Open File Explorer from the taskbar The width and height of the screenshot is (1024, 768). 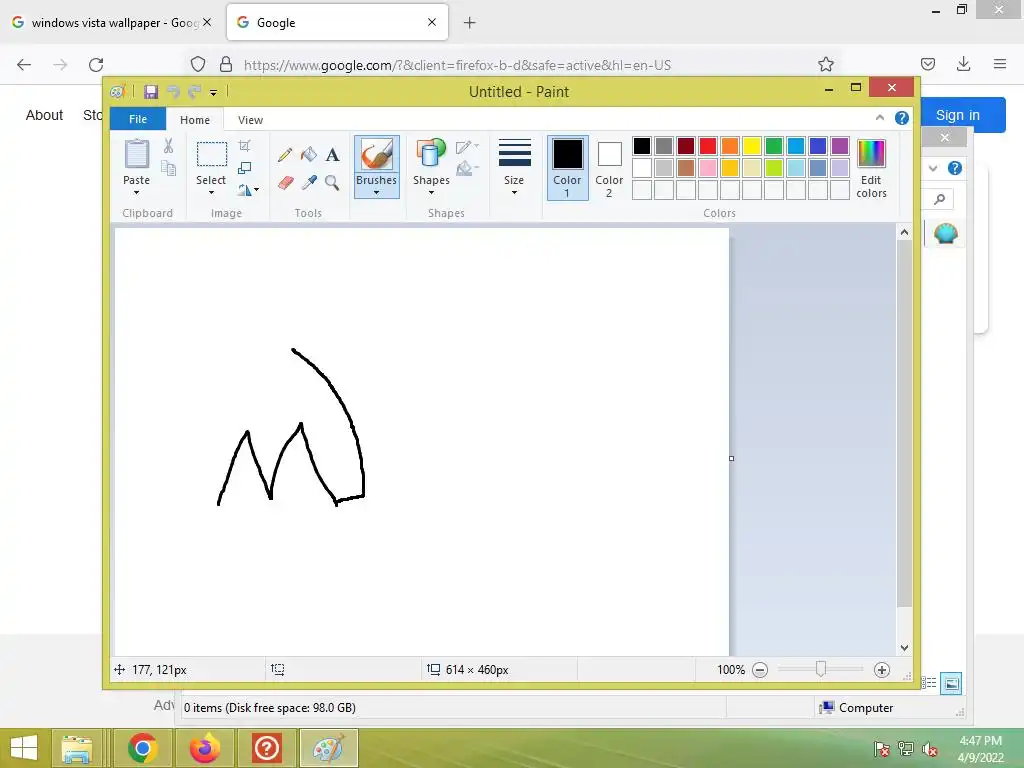click(x=76, y=748)
